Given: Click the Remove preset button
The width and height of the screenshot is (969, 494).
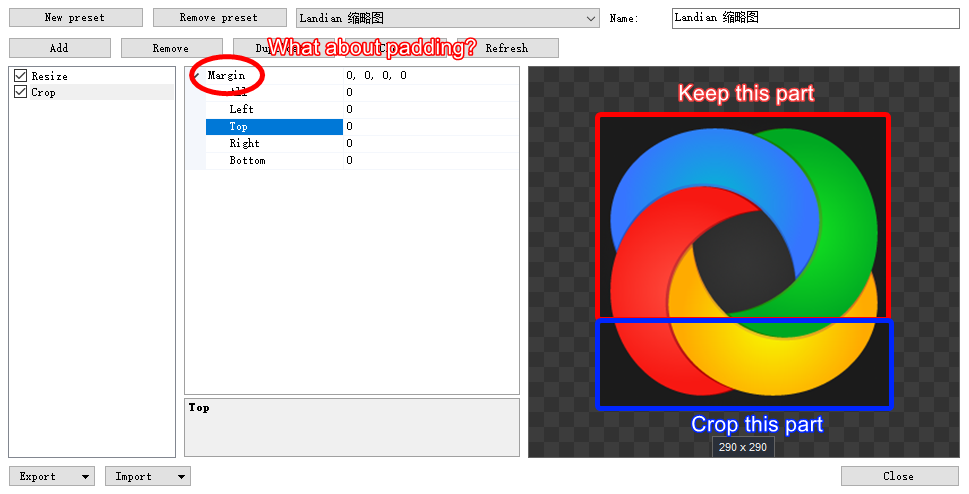Looking at the screenshot, I should [219, 17].
